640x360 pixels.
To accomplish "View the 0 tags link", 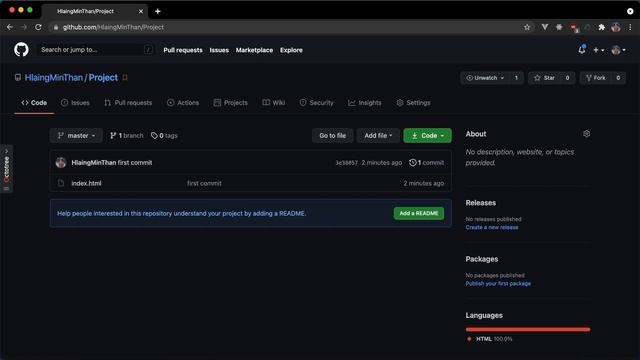I will click(164, 136).
